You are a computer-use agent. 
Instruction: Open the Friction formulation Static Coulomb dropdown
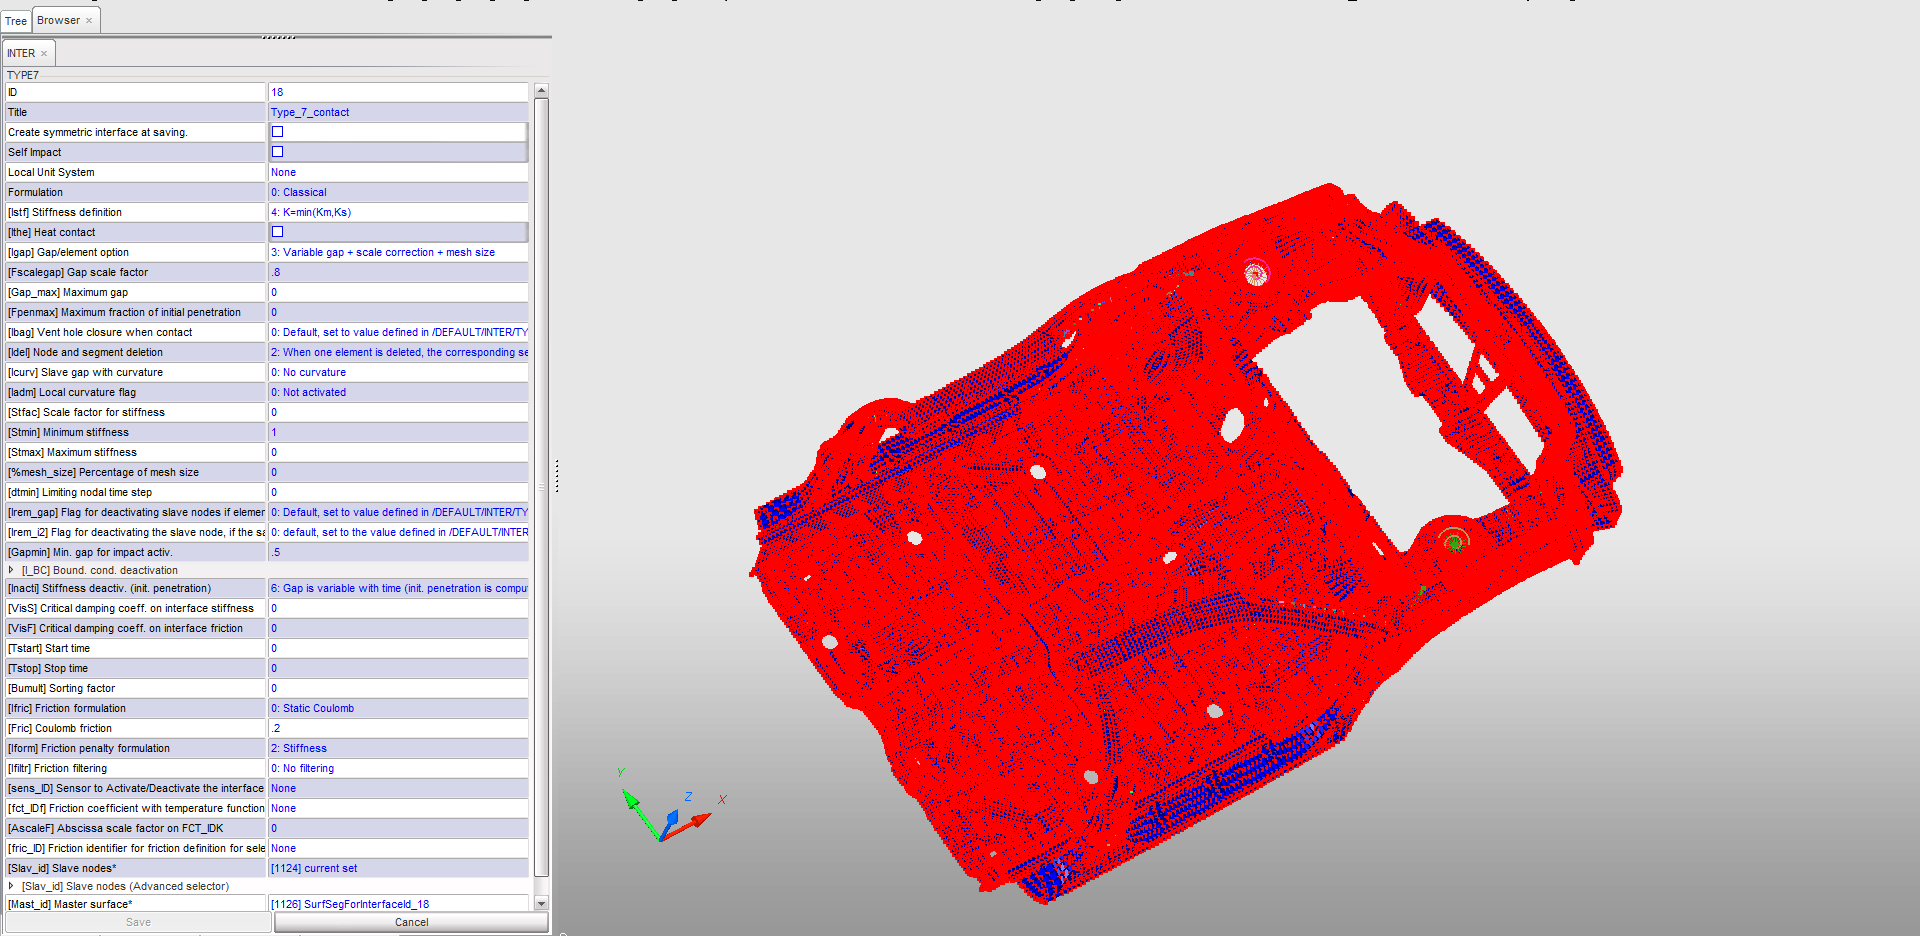coord(397,708)
